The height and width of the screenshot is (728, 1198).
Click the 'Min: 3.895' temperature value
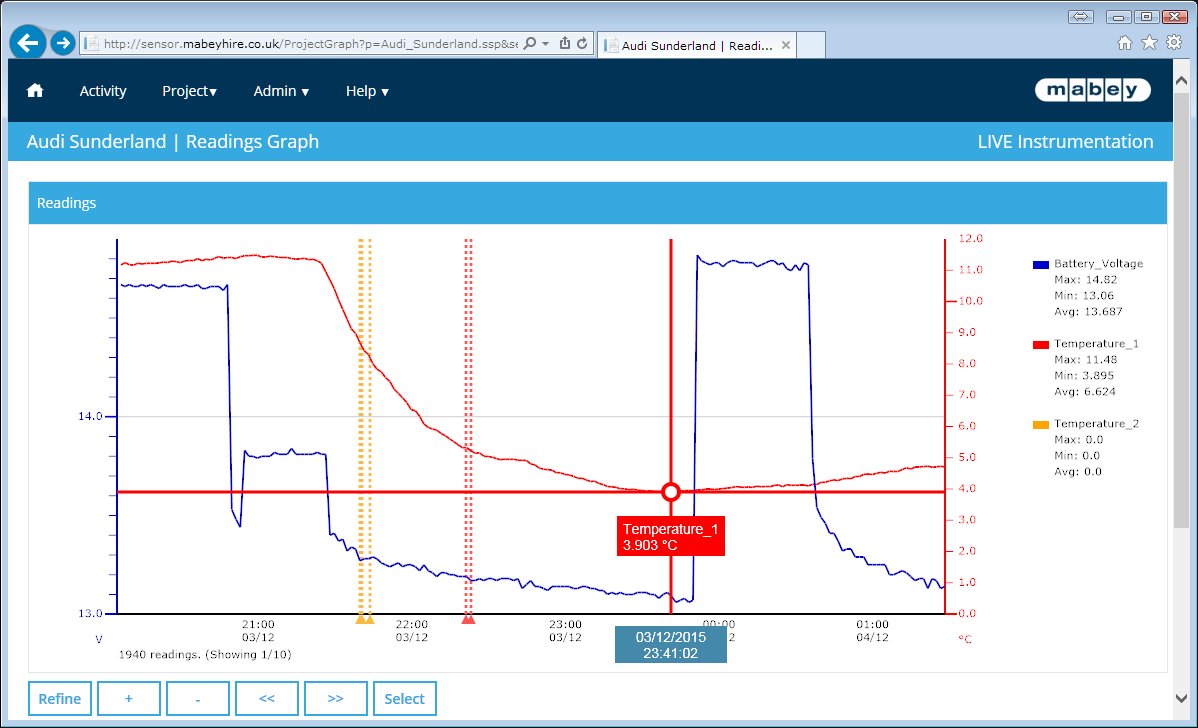click(1084, 376)
